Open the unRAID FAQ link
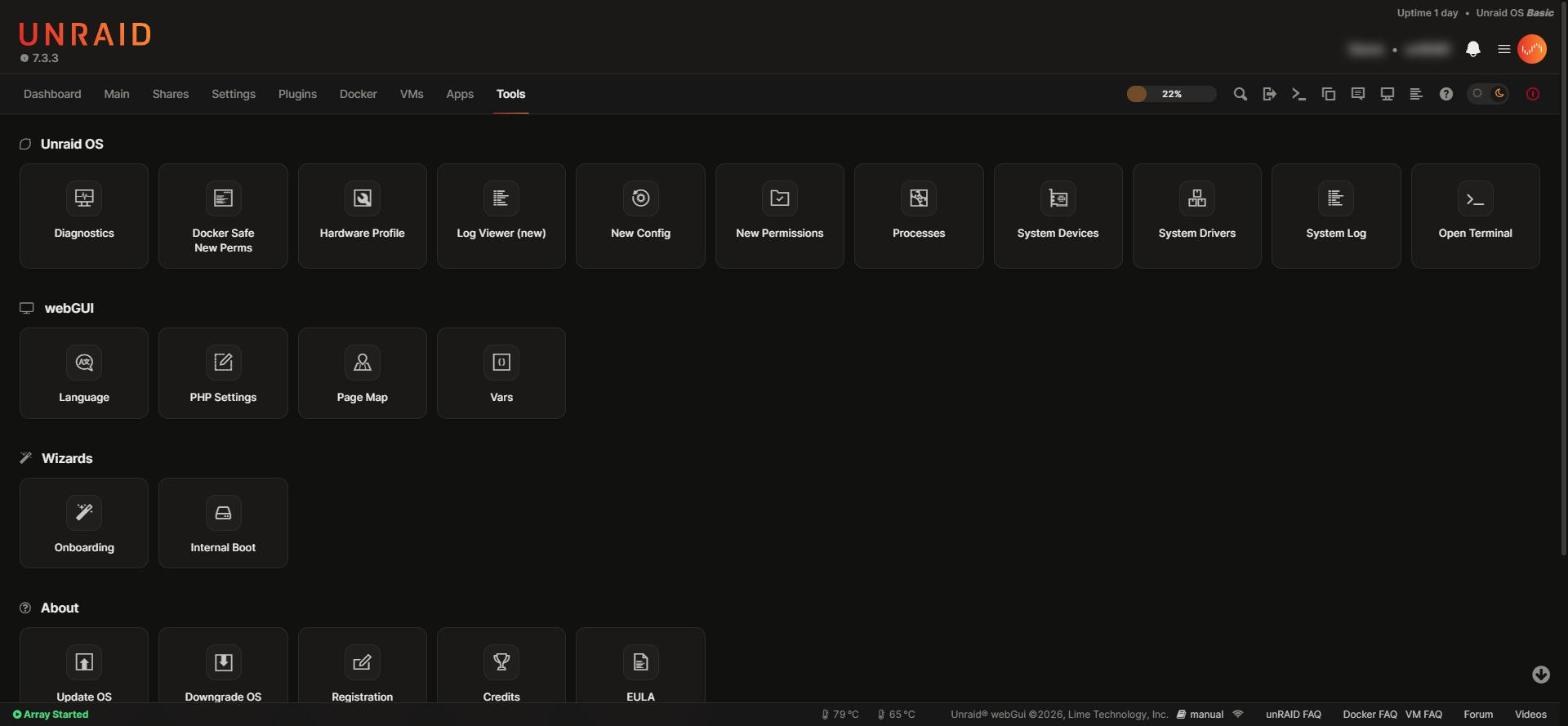Screen dimensions: 1568x726 pos(1293,715)
